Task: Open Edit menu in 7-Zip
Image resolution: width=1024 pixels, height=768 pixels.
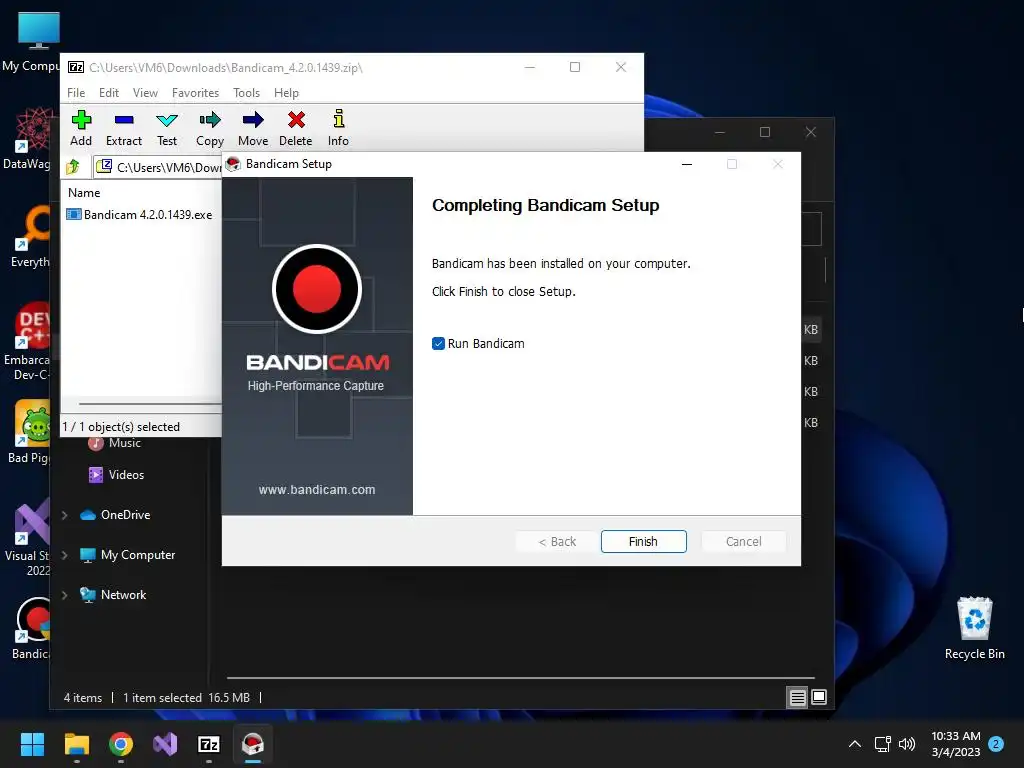Action: click(x=108, y=93)
